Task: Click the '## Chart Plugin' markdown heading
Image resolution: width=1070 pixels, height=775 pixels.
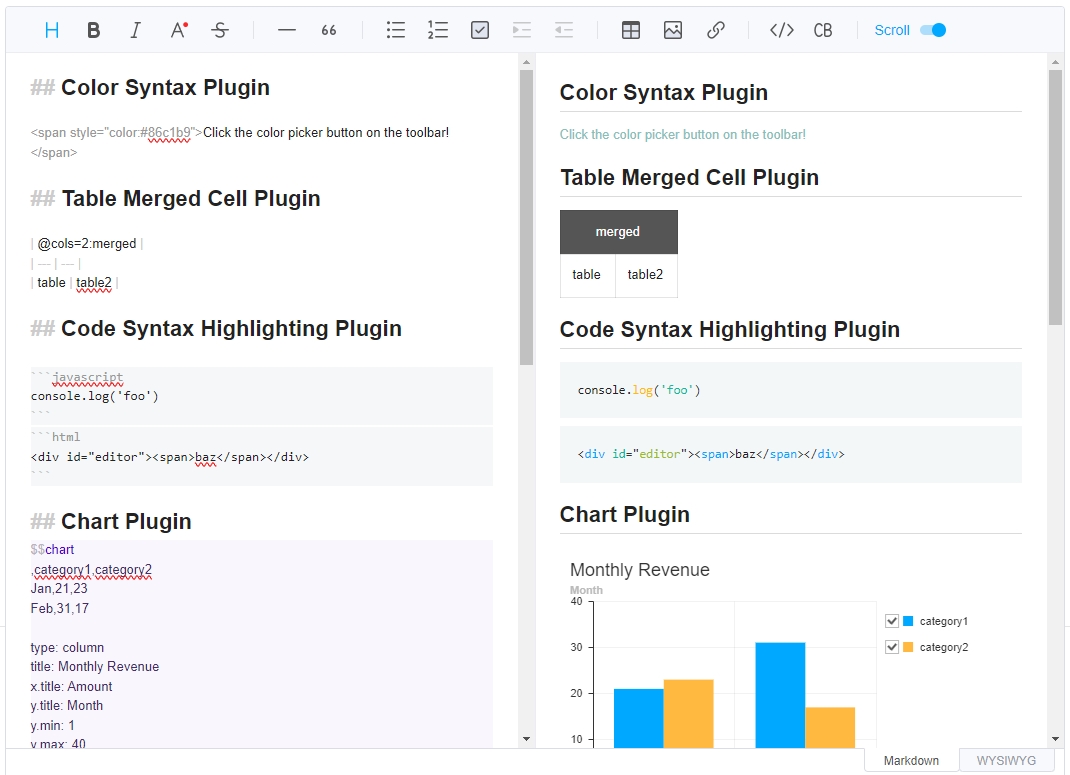Action: click(x=111, y=521)
